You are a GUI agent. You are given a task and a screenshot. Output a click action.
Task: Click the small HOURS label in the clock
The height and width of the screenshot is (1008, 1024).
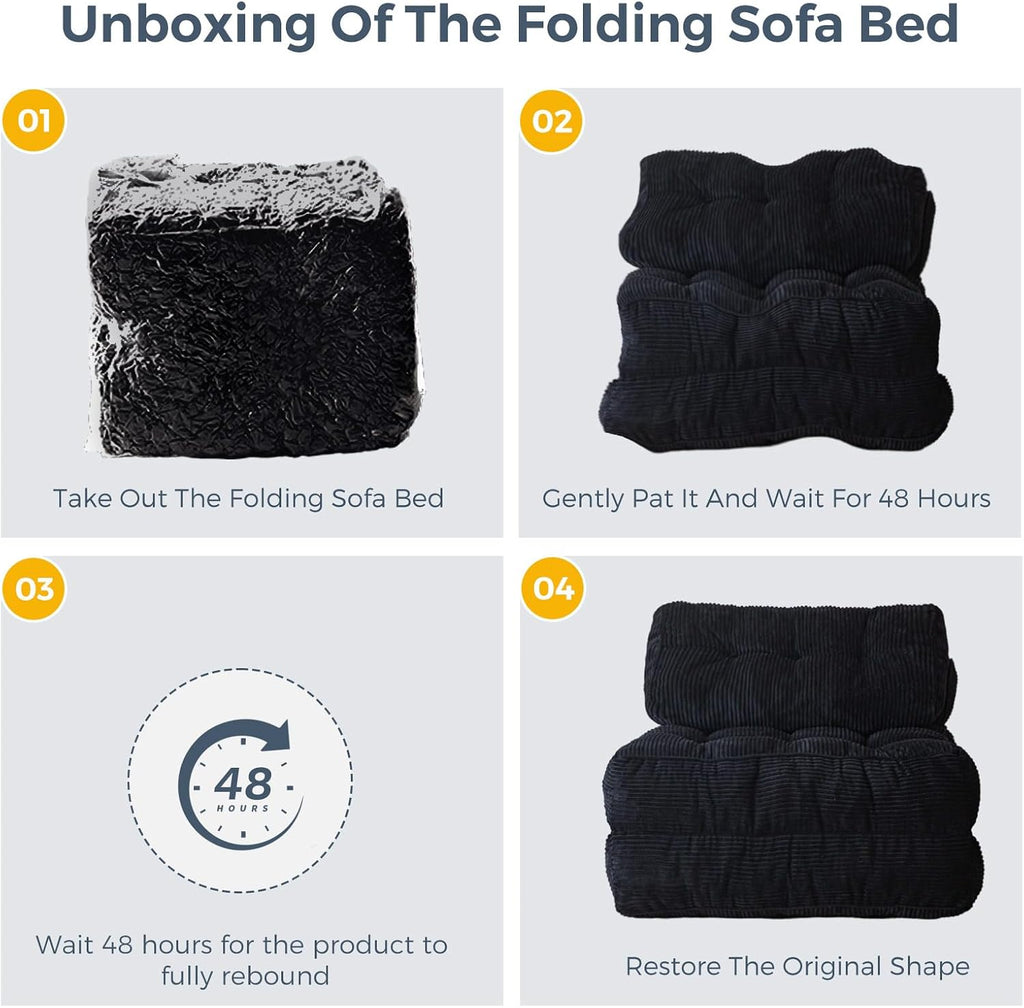[243, 808]
